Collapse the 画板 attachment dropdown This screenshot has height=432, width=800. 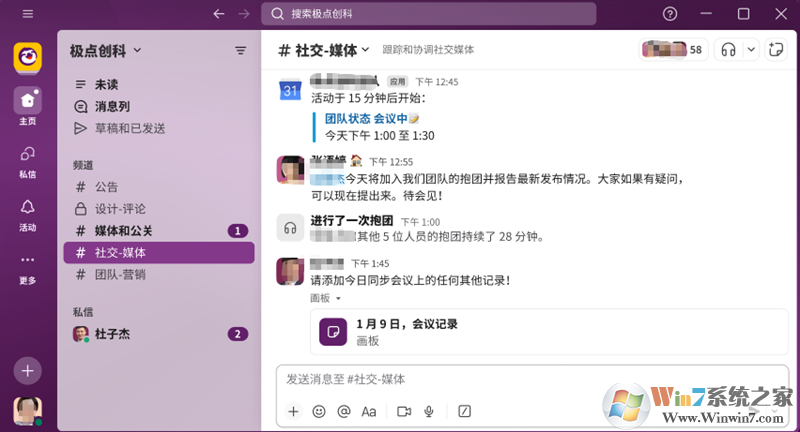point(325,298)
